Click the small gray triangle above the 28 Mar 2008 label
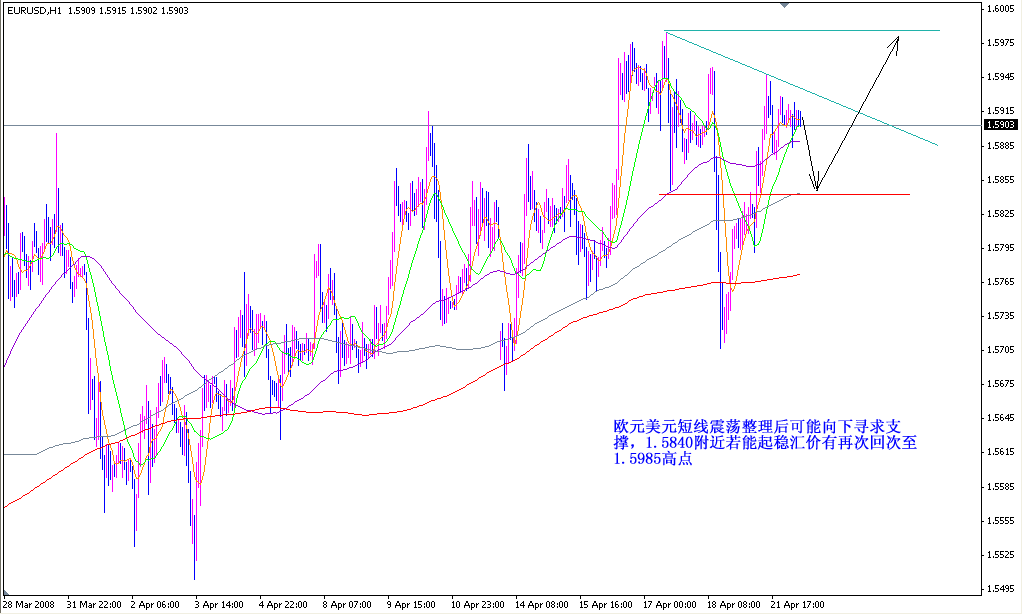The width and height of the screenshot is (1023, 614). (7, 593)
